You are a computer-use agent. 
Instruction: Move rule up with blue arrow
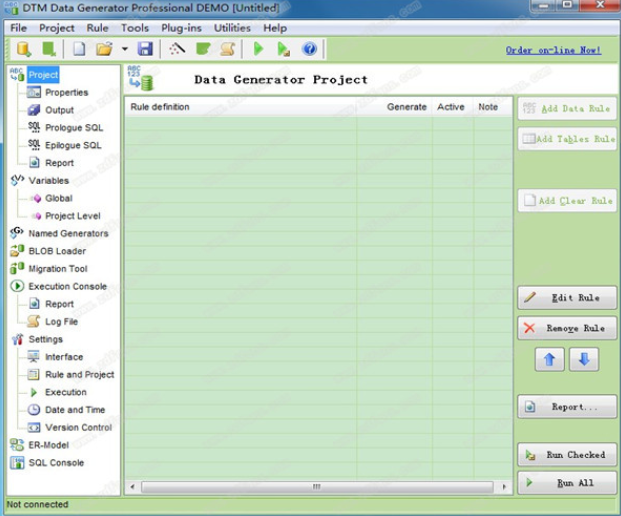[549, 360]
